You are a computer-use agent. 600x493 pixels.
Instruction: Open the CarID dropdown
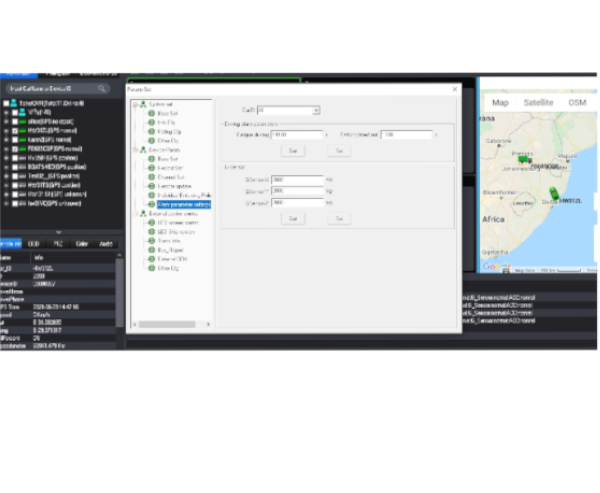coord(288,110)
